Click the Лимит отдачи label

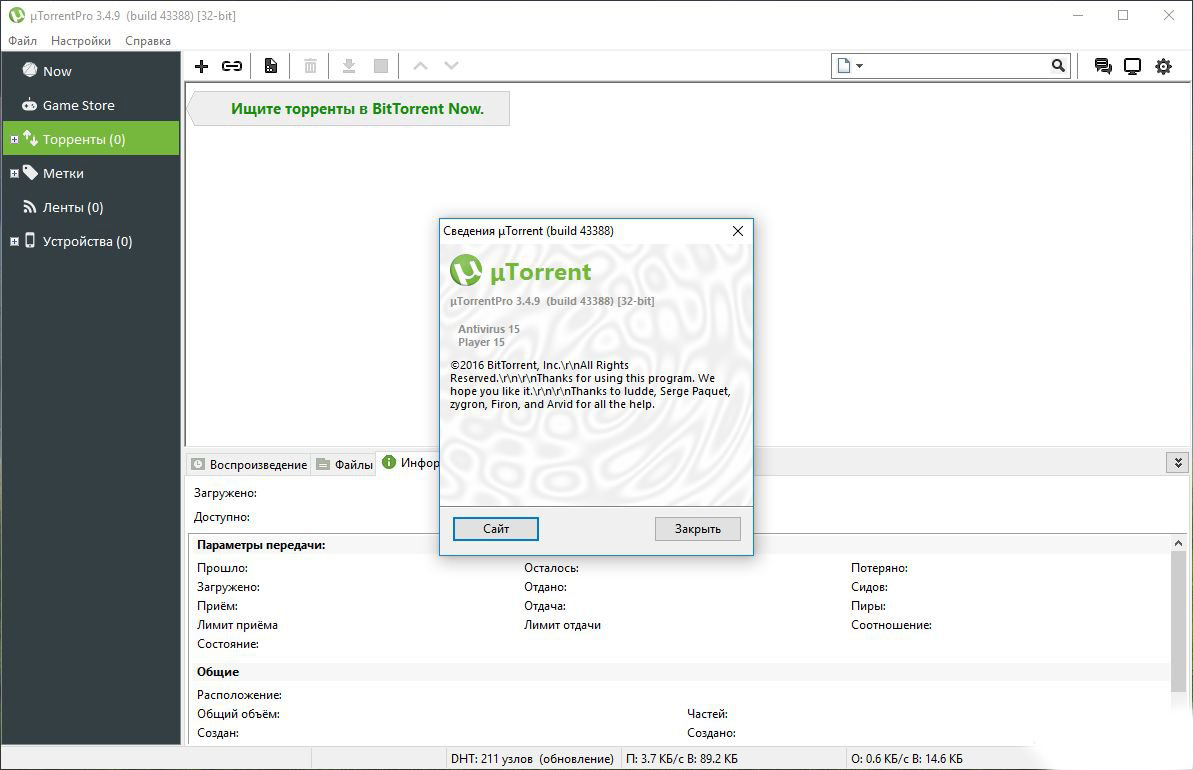tap(562, 625)
